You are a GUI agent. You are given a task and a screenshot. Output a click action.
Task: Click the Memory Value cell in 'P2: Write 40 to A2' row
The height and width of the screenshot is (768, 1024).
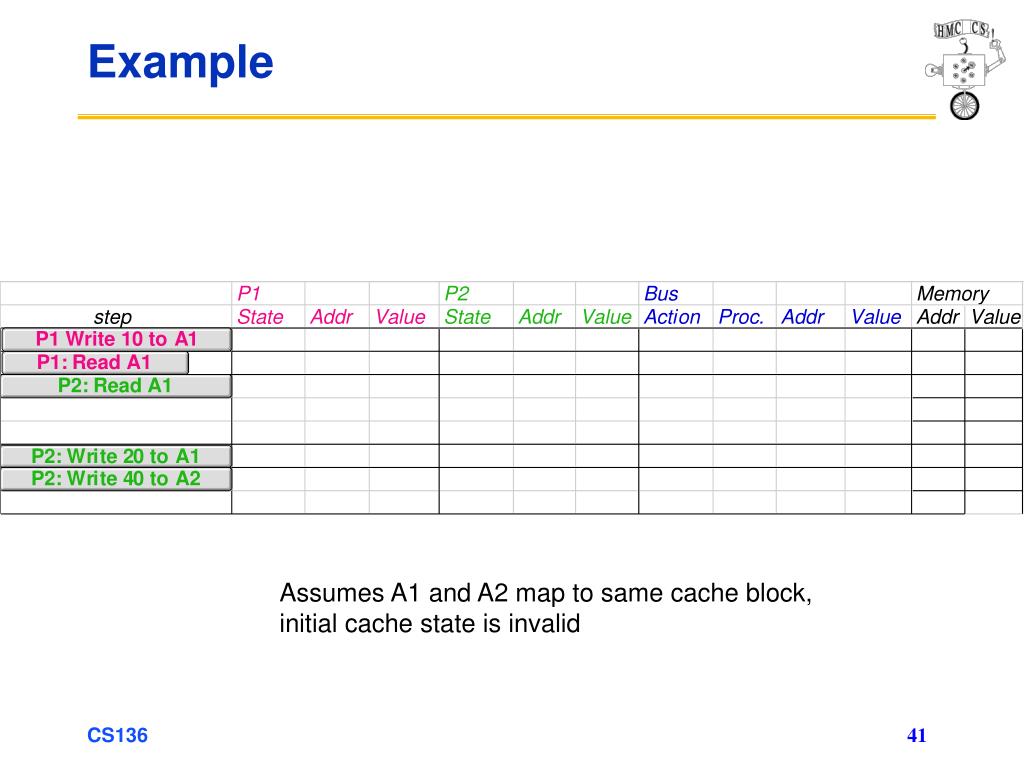pos(993,479)
